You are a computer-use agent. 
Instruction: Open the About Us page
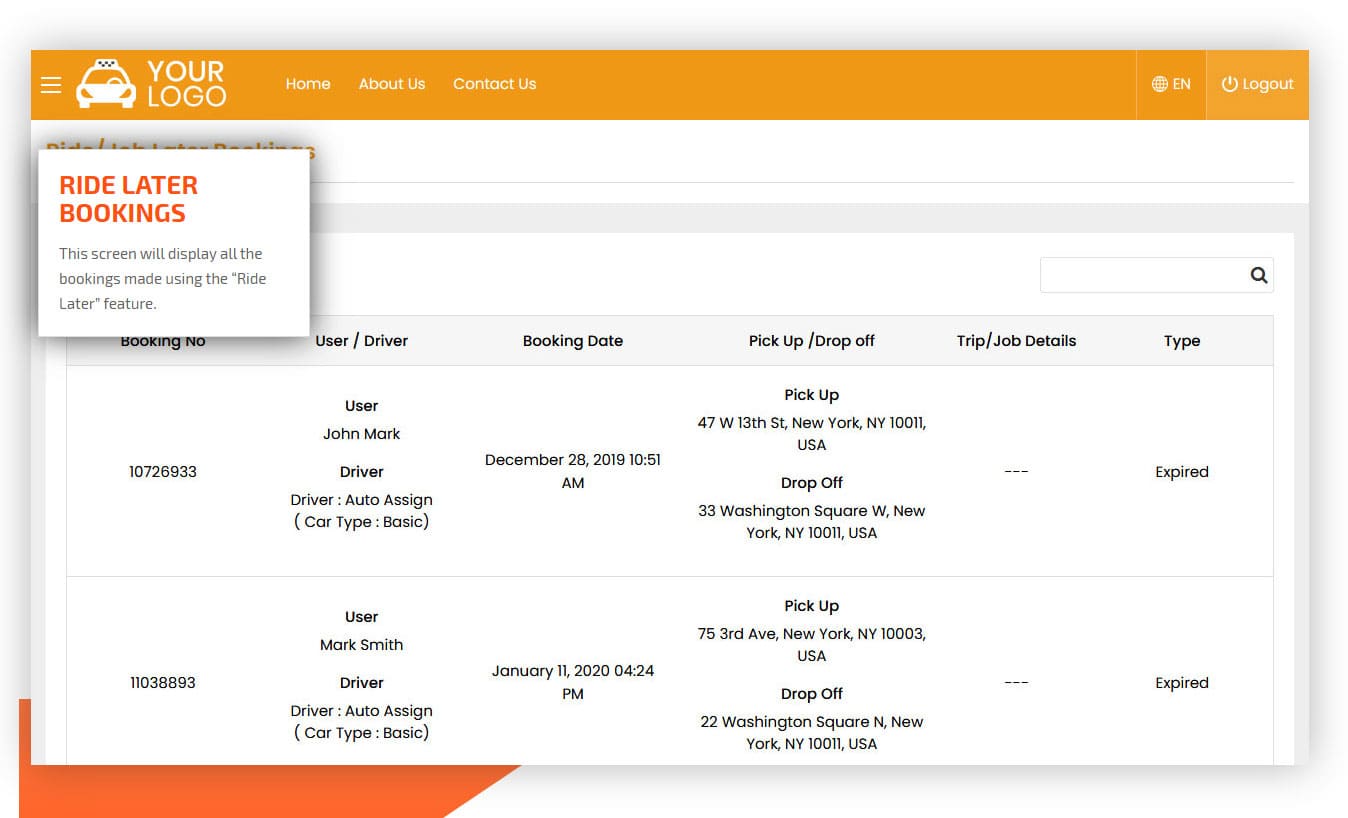pyautogui.click(x=392, y=84)
